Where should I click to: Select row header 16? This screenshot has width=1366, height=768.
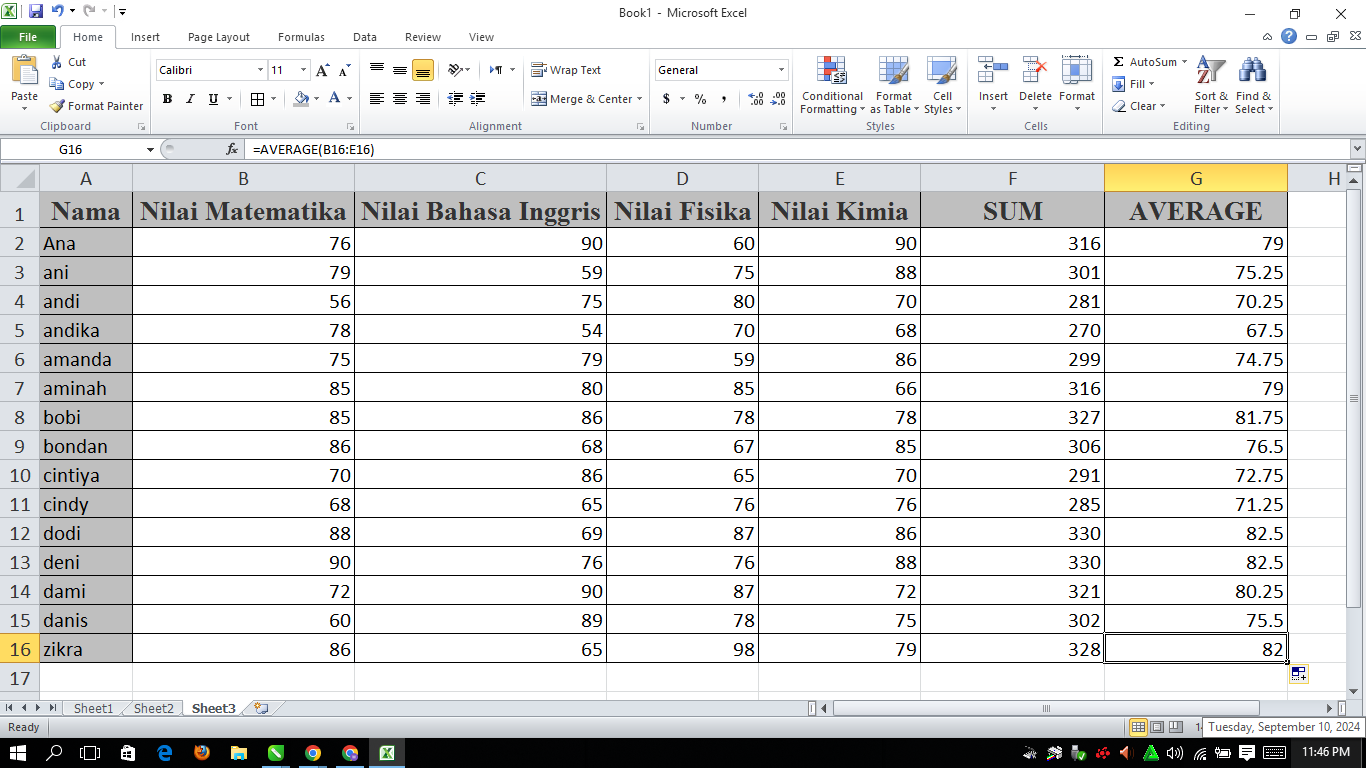[19, 649]
